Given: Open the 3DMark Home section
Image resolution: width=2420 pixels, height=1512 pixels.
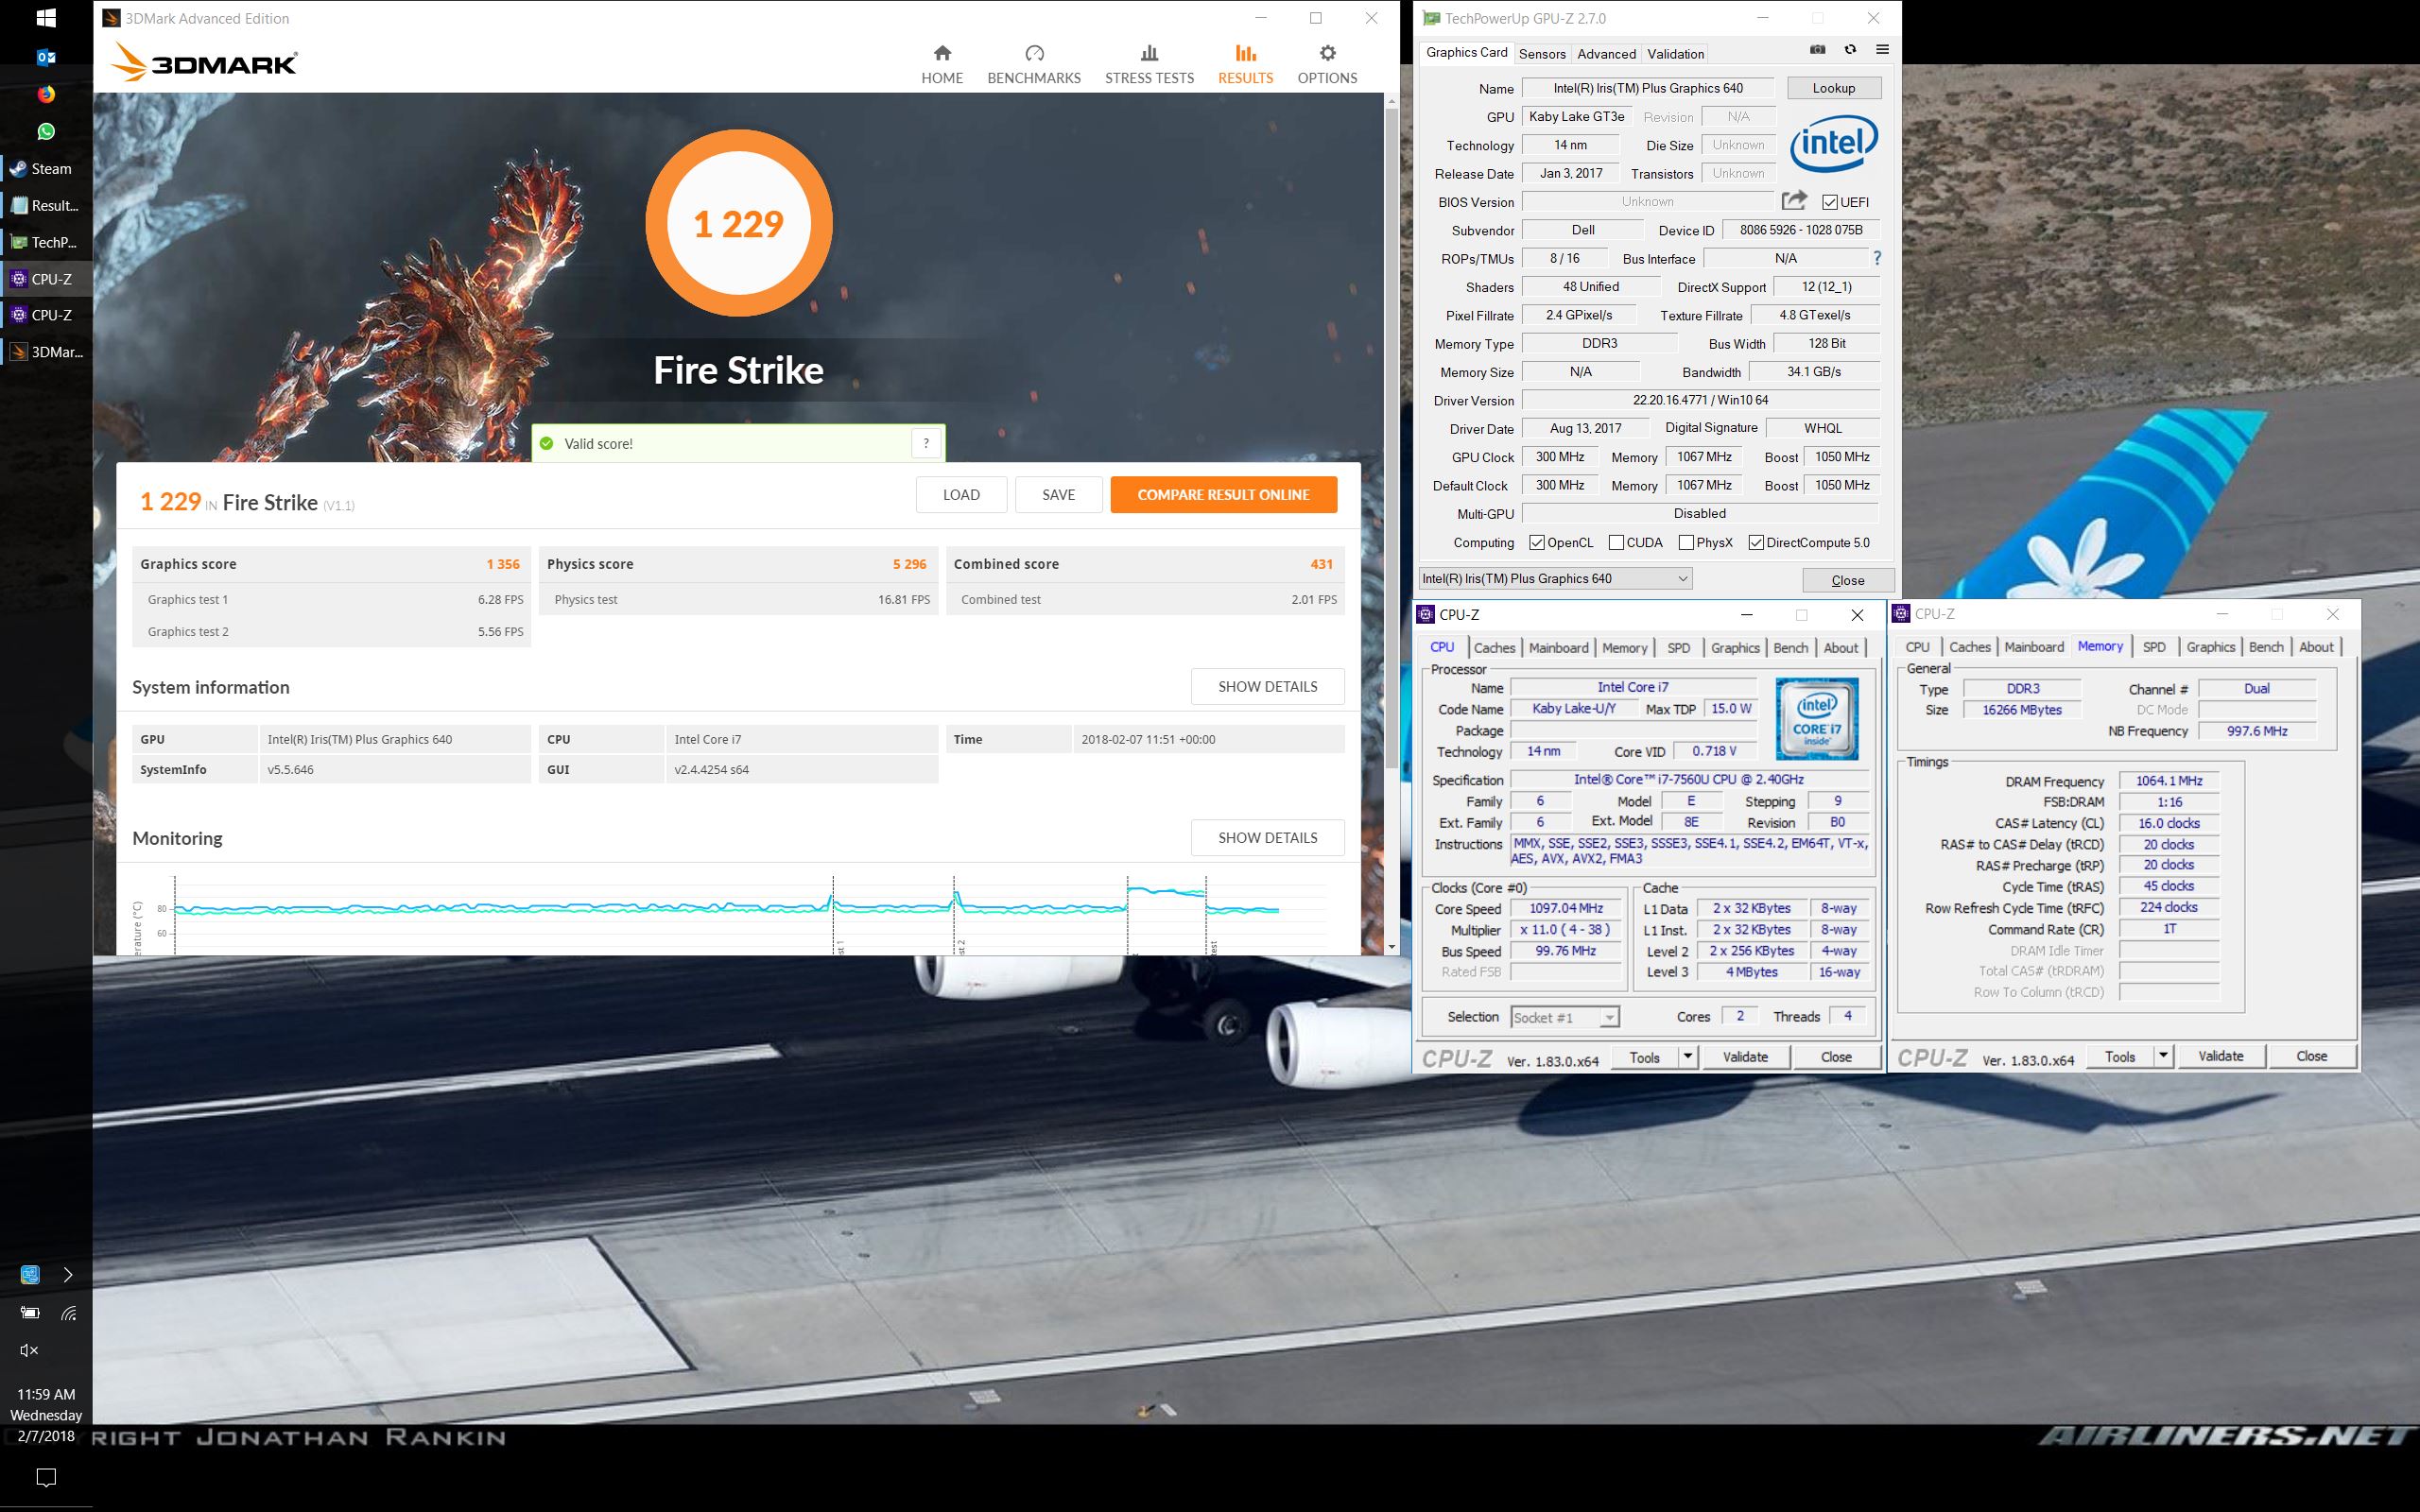Looking at the screenshot, I should coord(942,64).
